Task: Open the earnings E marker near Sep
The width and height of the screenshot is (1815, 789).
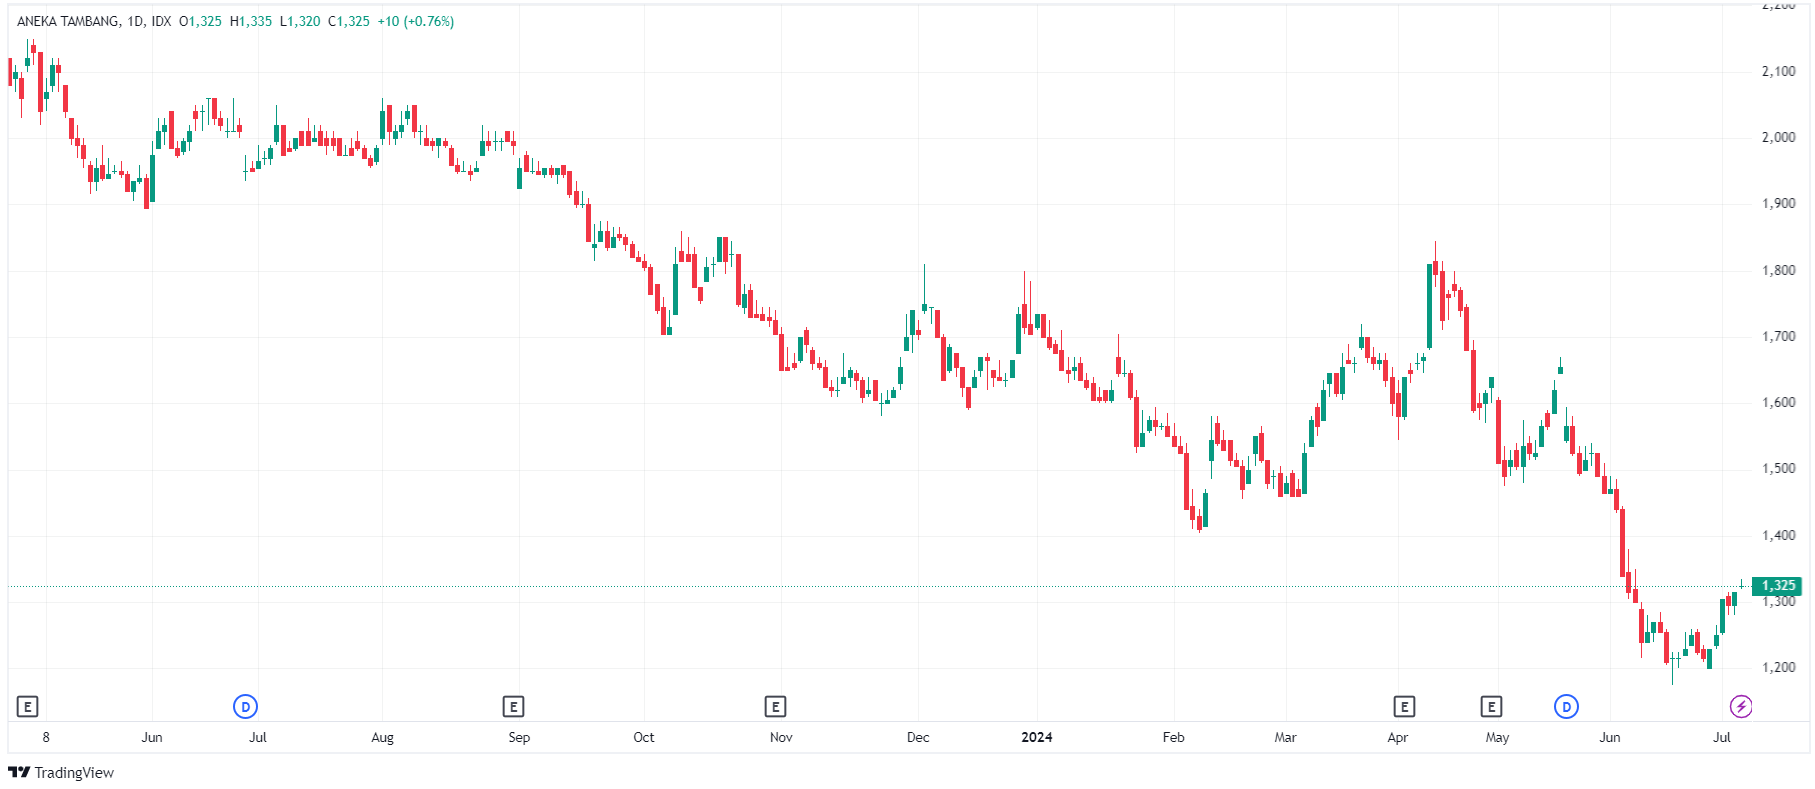Action: [513, 707]
